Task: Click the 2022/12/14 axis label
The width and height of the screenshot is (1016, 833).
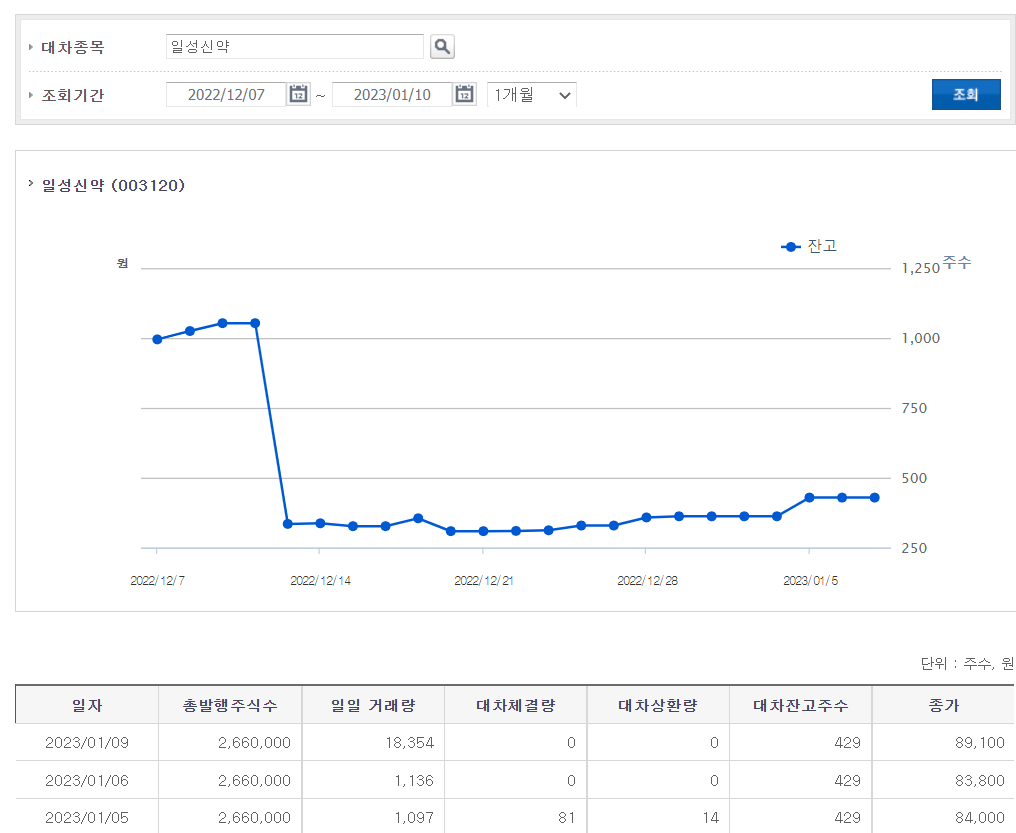Action: click(320, 580)
